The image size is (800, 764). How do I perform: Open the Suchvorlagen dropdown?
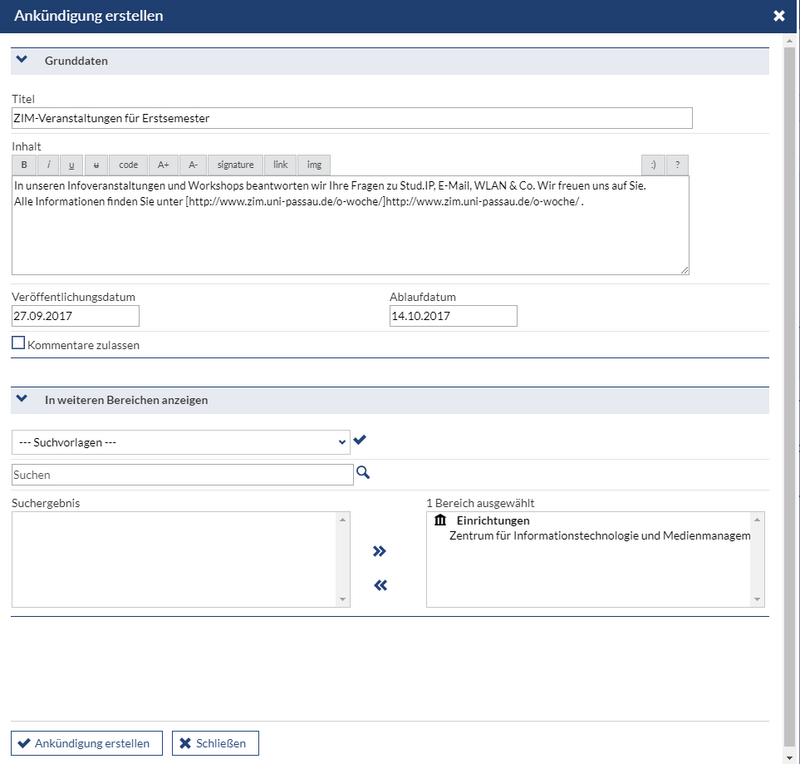click(181, 442)
